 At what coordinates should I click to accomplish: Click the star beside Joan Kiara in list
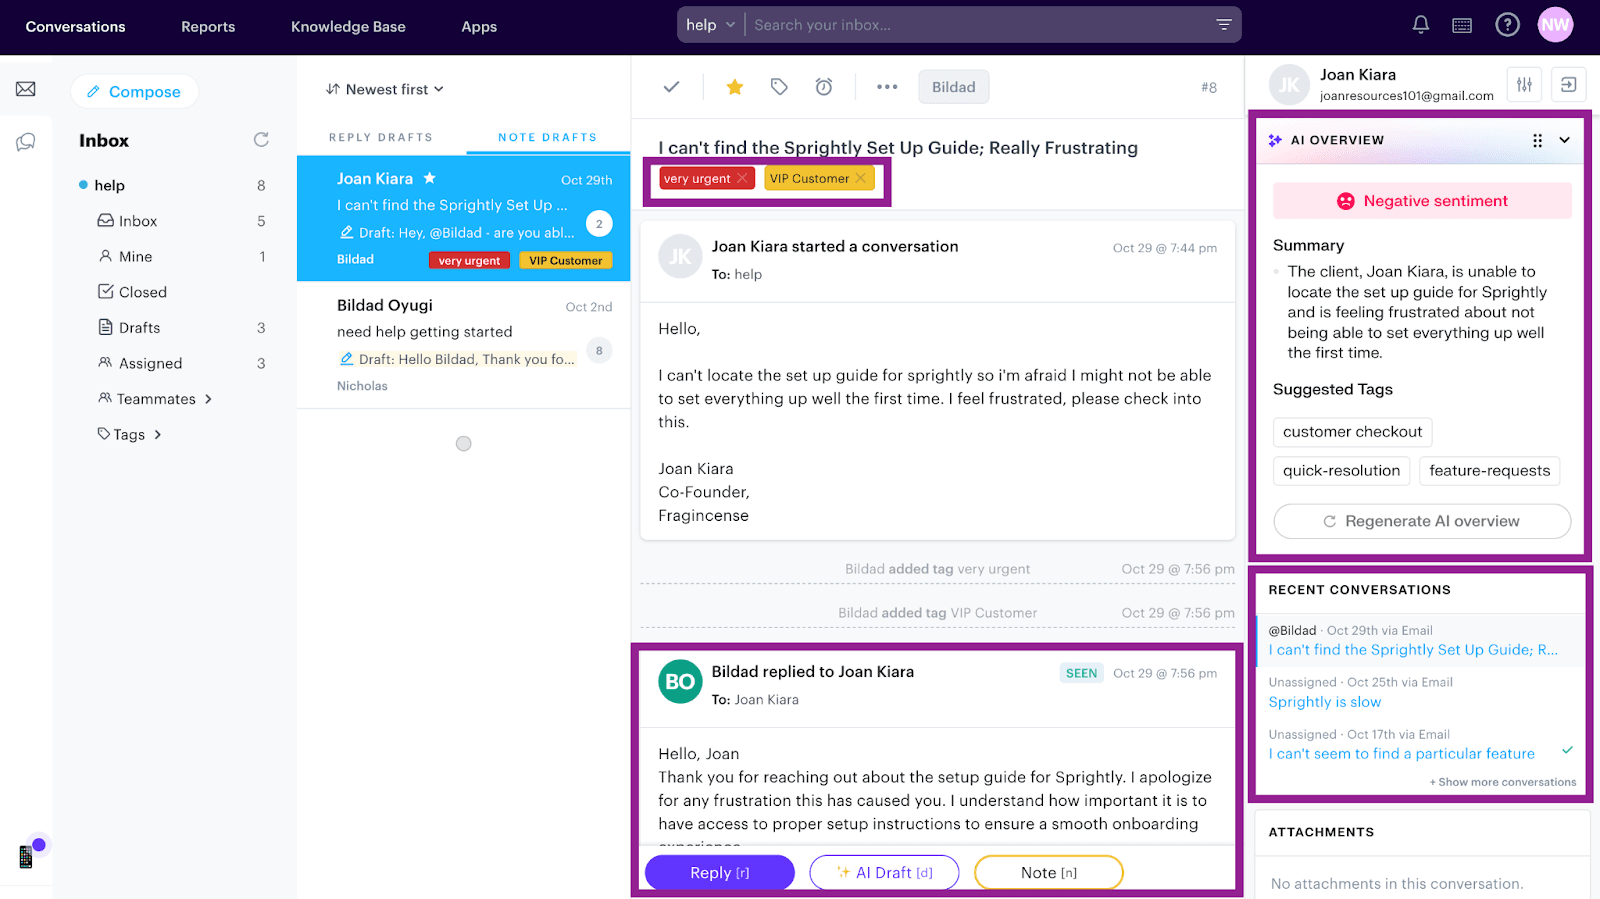429,178
